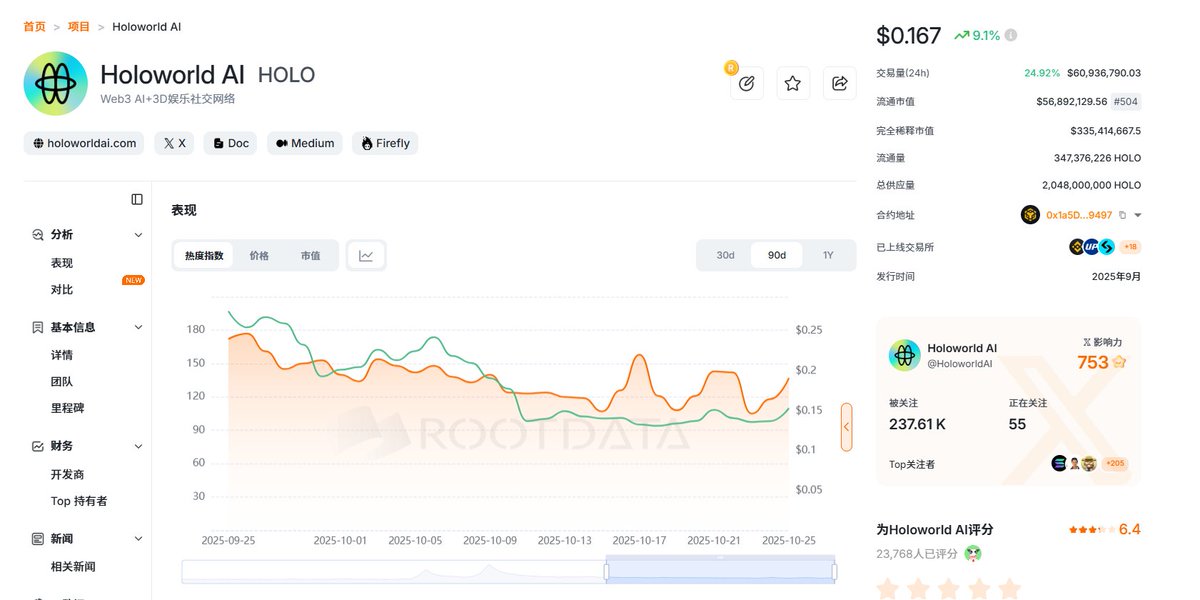
Task: Click the line chart view icon
Action: pyautogui.click(x=366, y=256)
